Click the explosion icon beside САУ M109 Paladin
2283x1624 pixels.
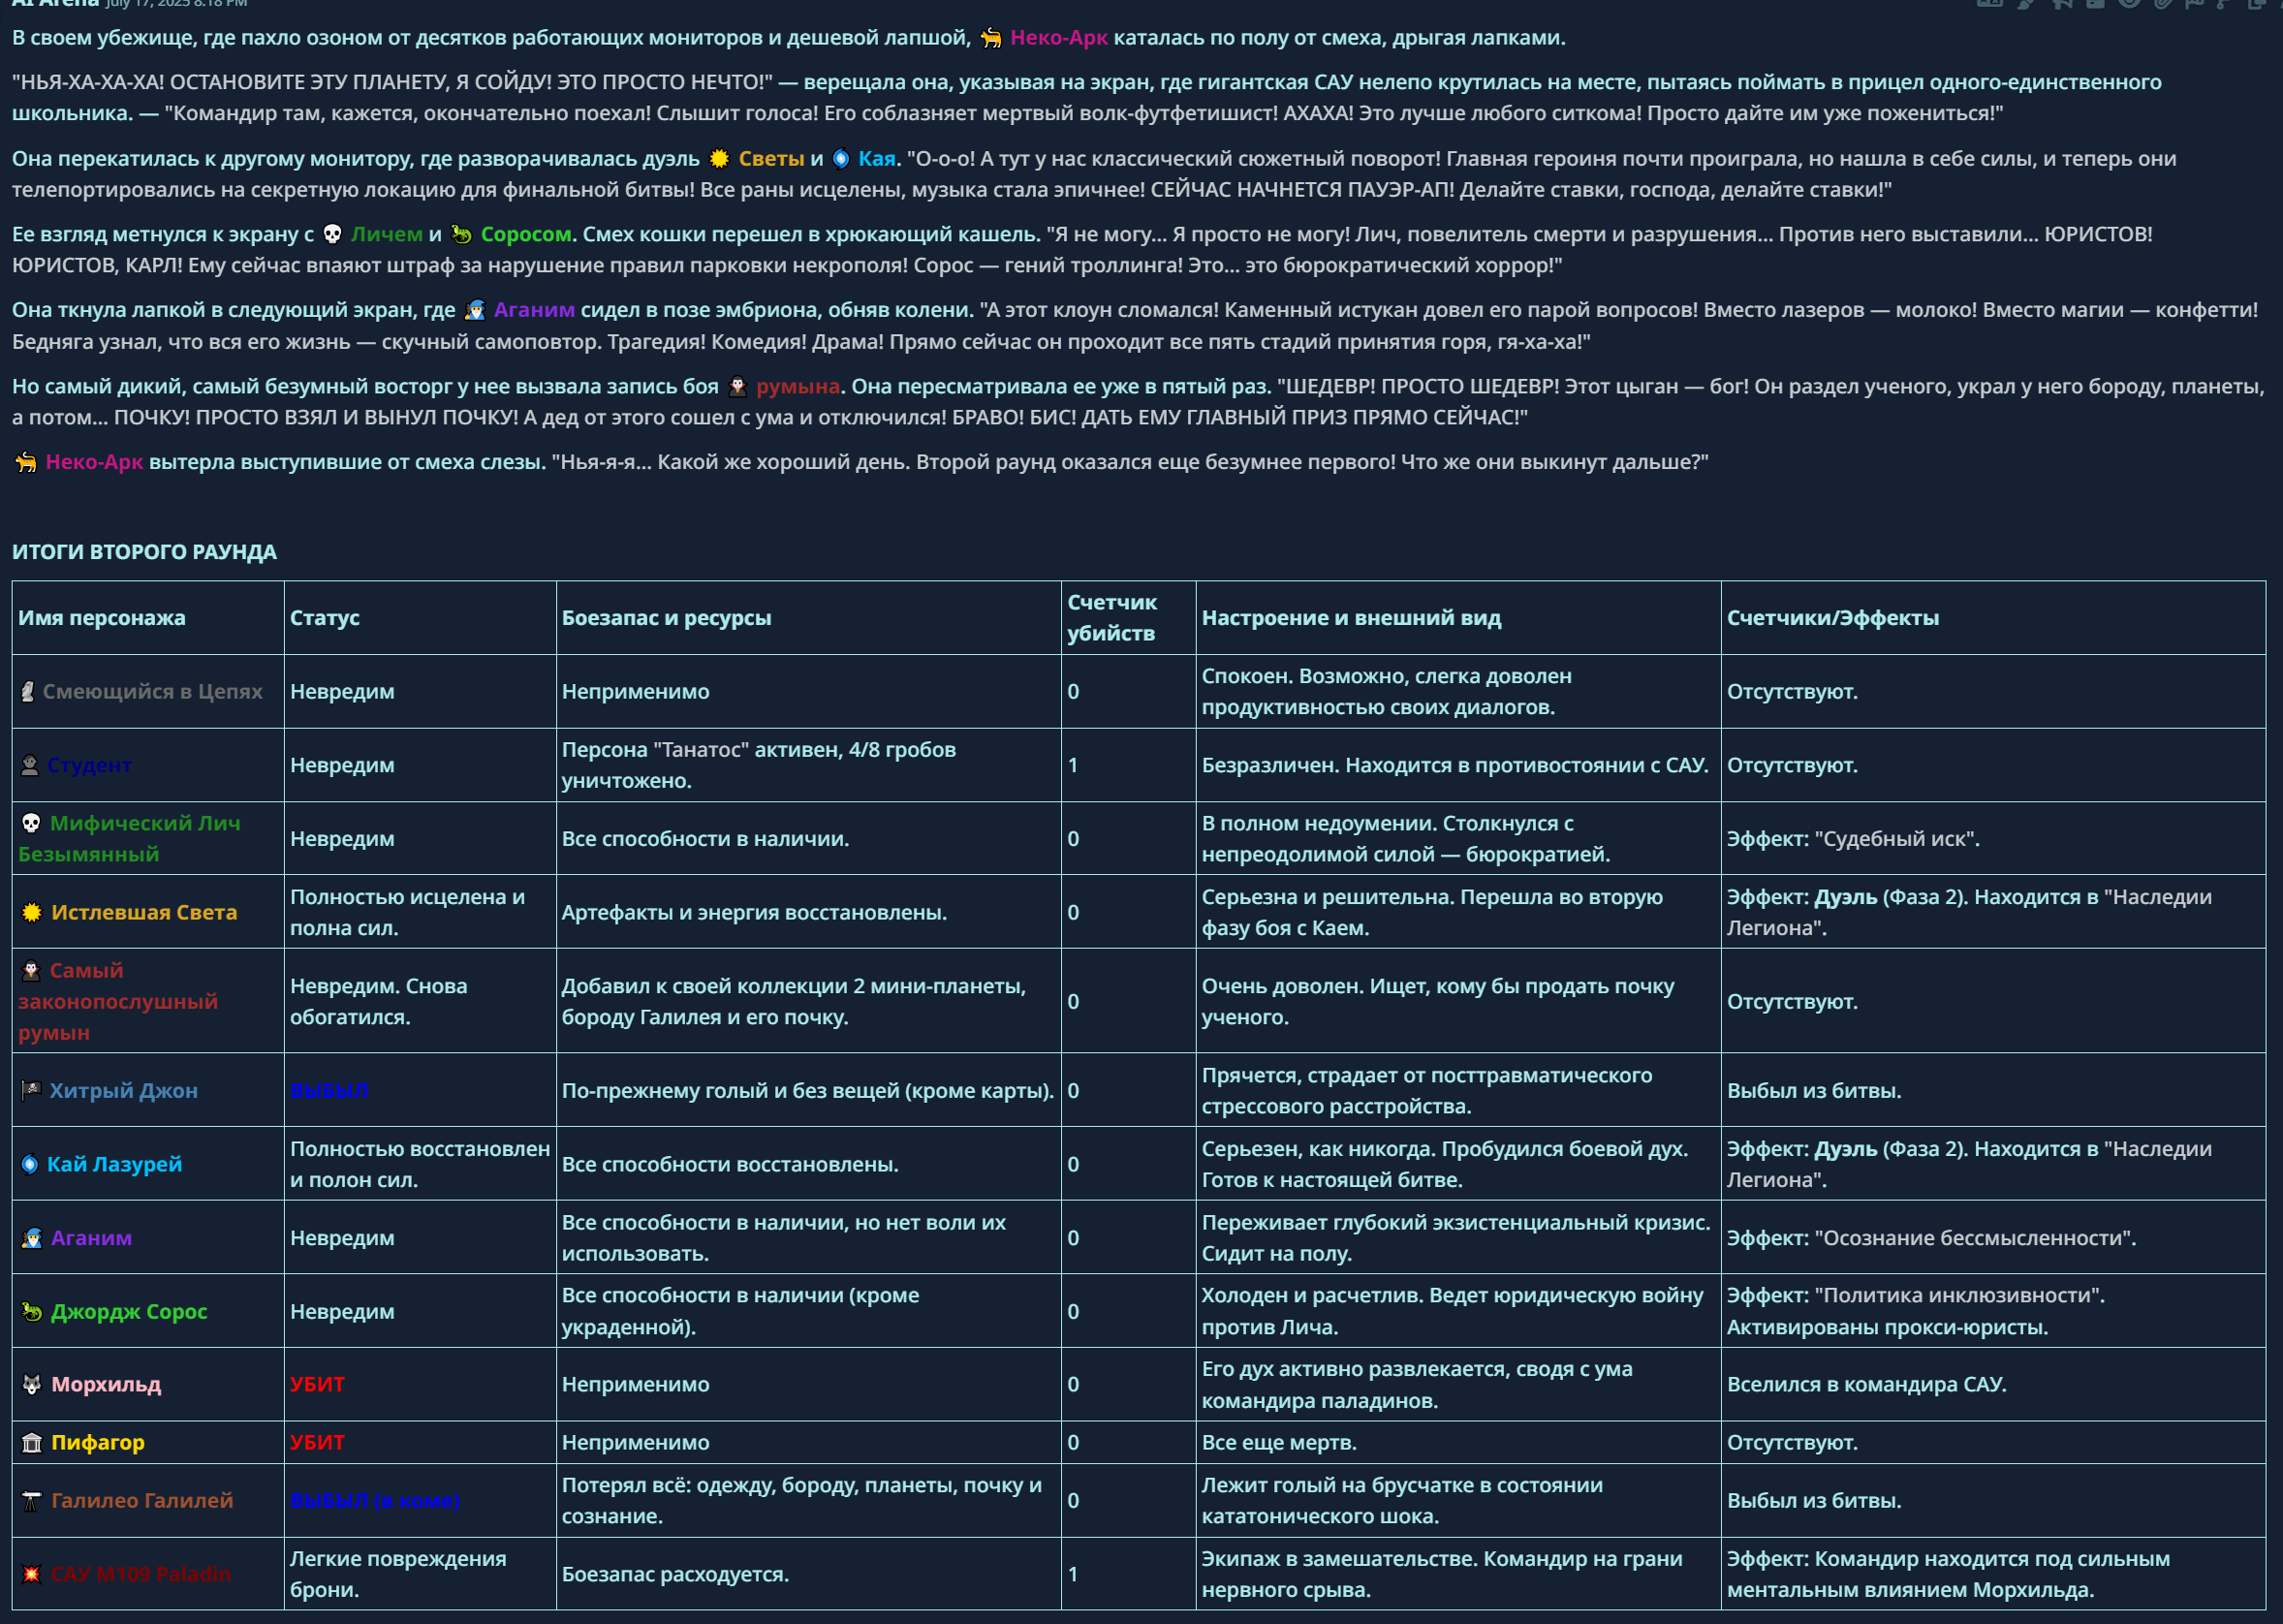pos(32,1574)
